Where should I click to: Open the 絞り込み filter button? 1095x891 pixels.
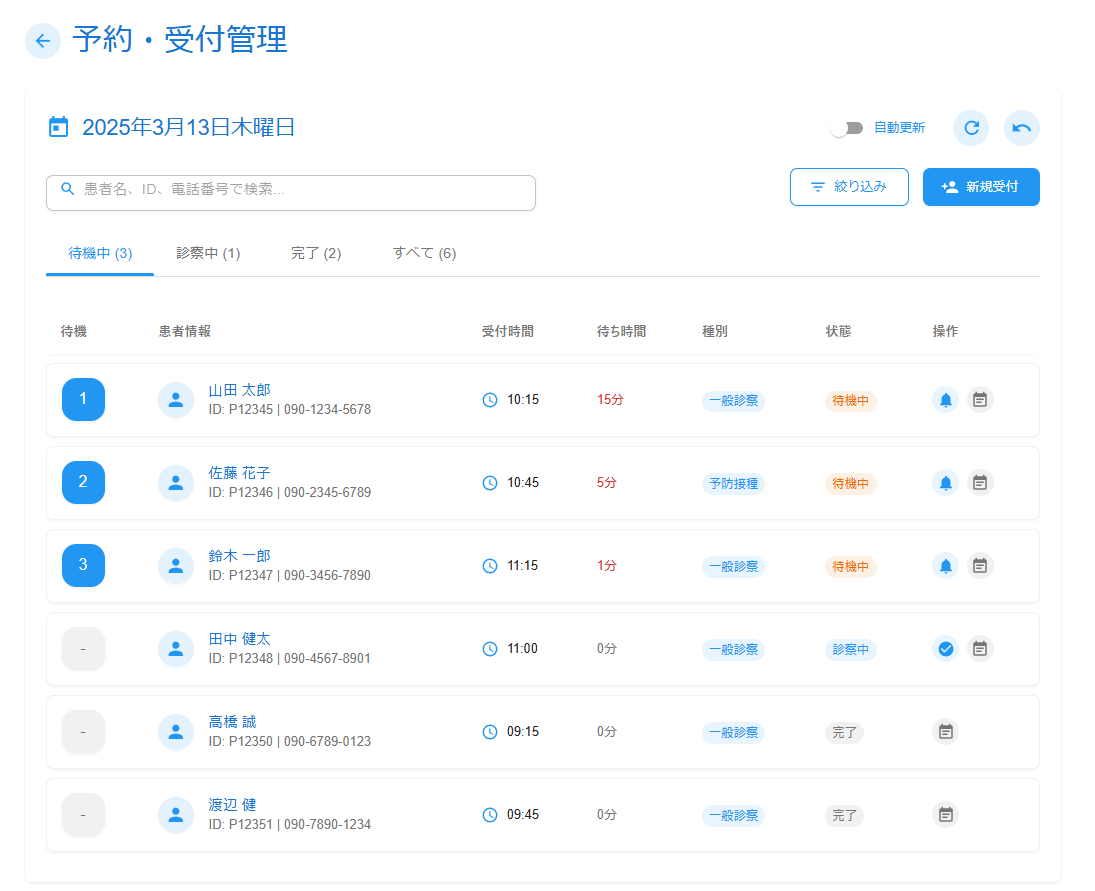click(849, 187)
